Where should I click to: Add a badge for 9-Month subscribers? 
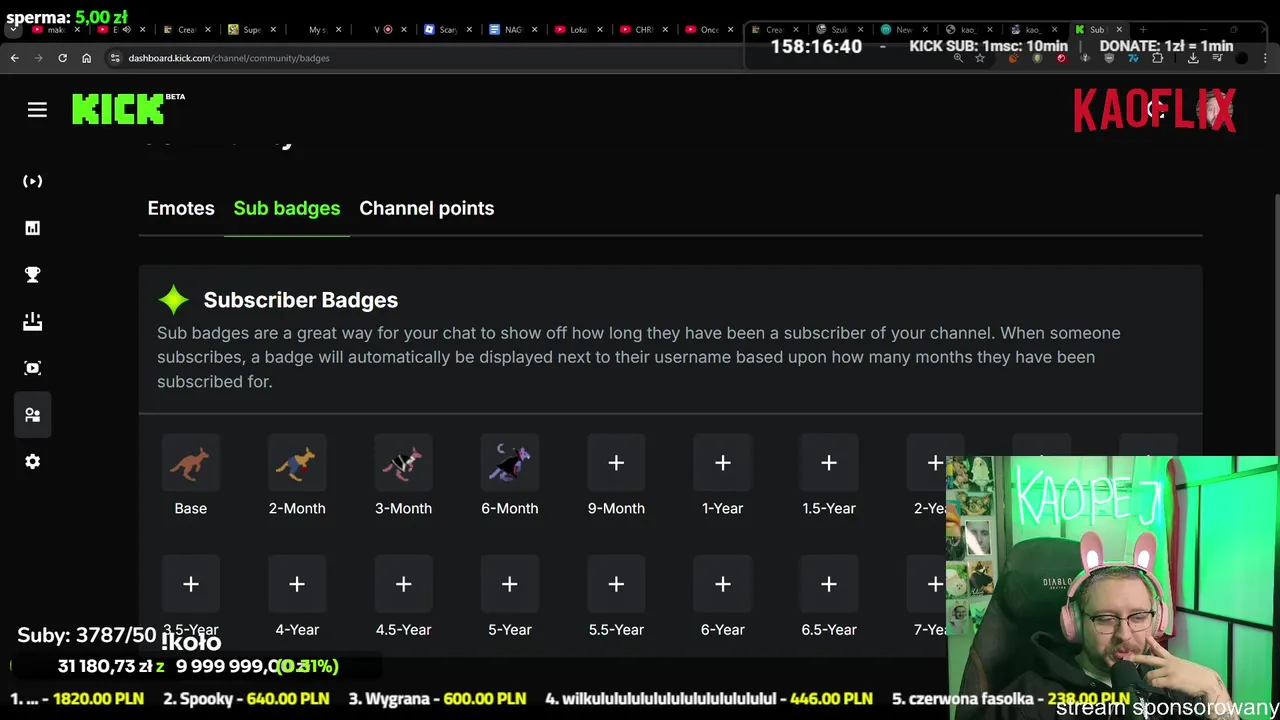point(616,463)
